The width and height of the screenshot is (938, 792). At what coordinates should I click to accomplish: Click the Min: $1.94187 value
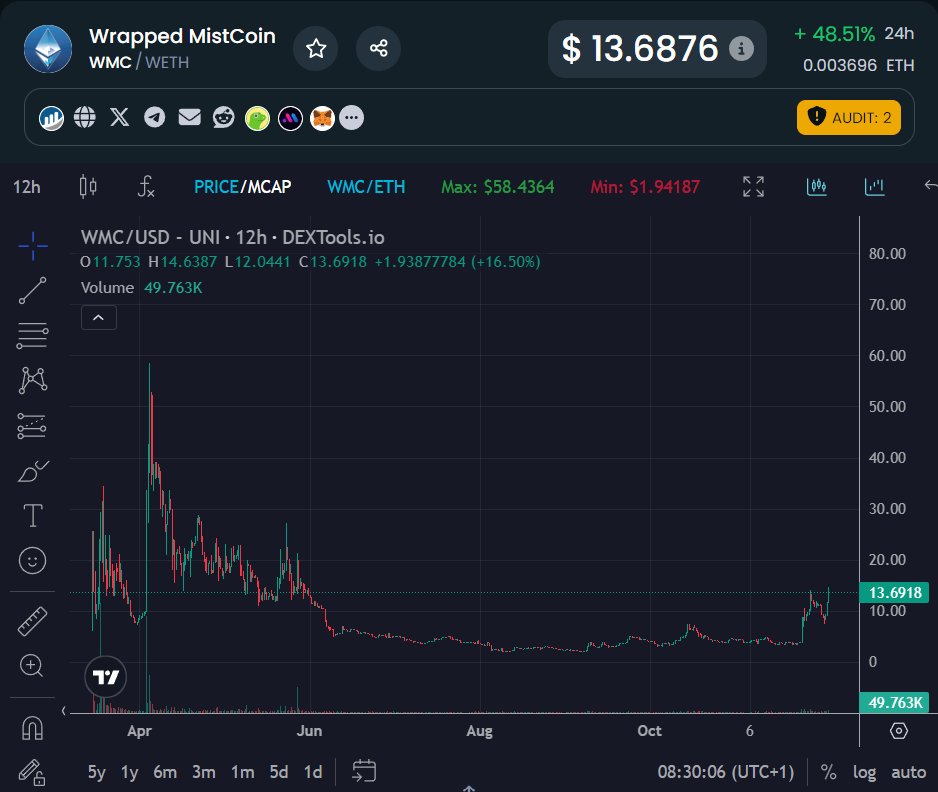click(645, 187)
